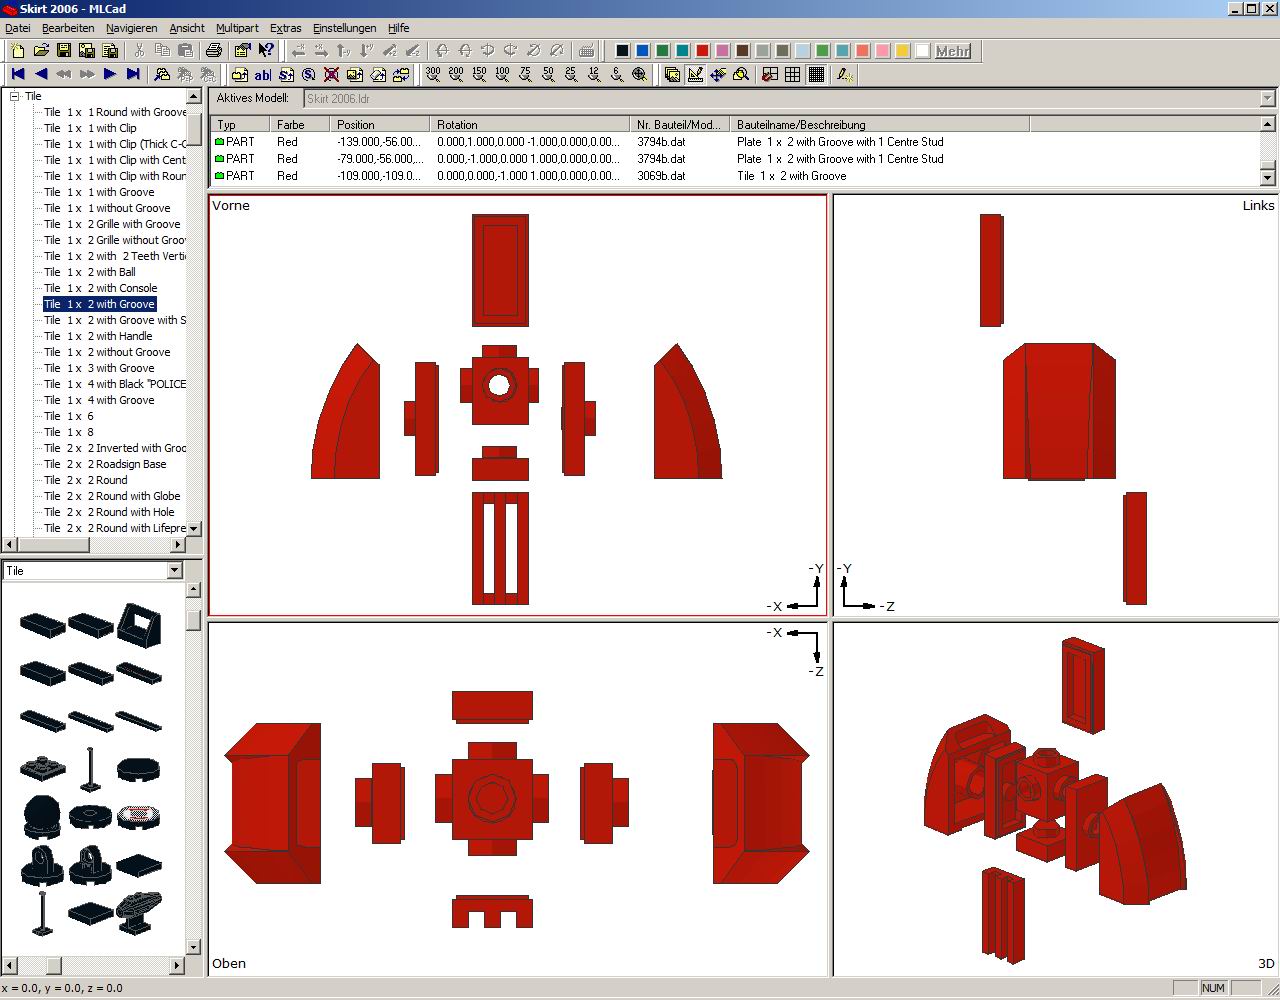The height and width of the screenshot is (1000, 1280).
Task: Jump to the first building step
Action: click(18, 74)
